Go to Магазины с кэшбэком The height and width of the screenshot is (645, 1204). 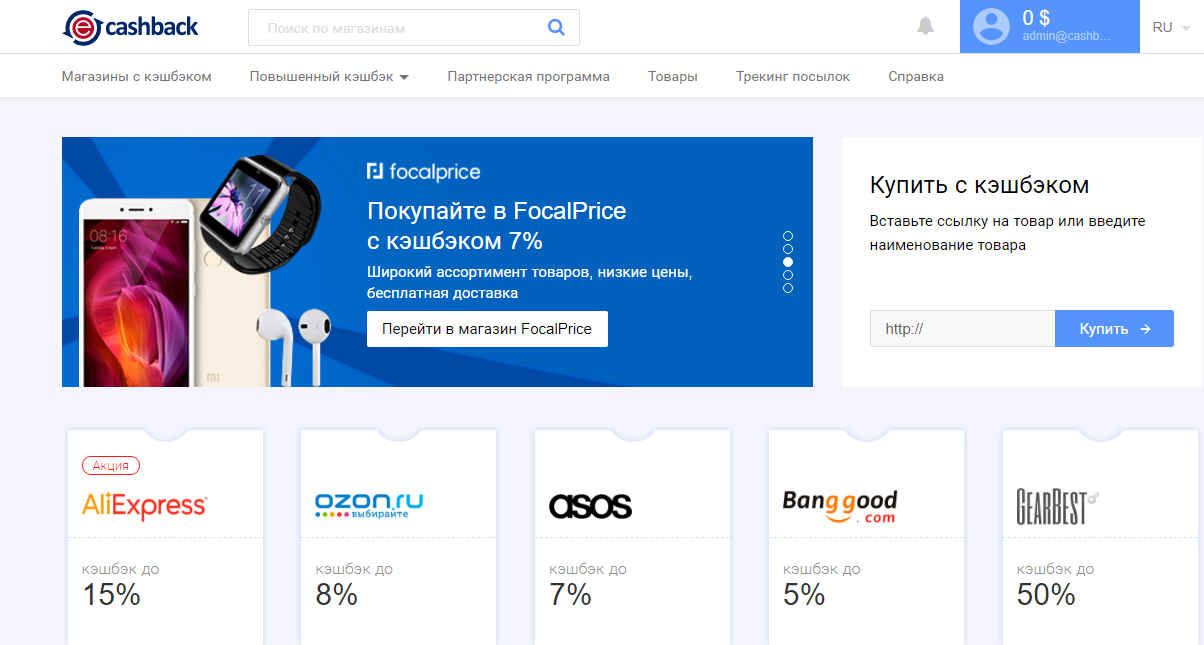tap(137, 77)
